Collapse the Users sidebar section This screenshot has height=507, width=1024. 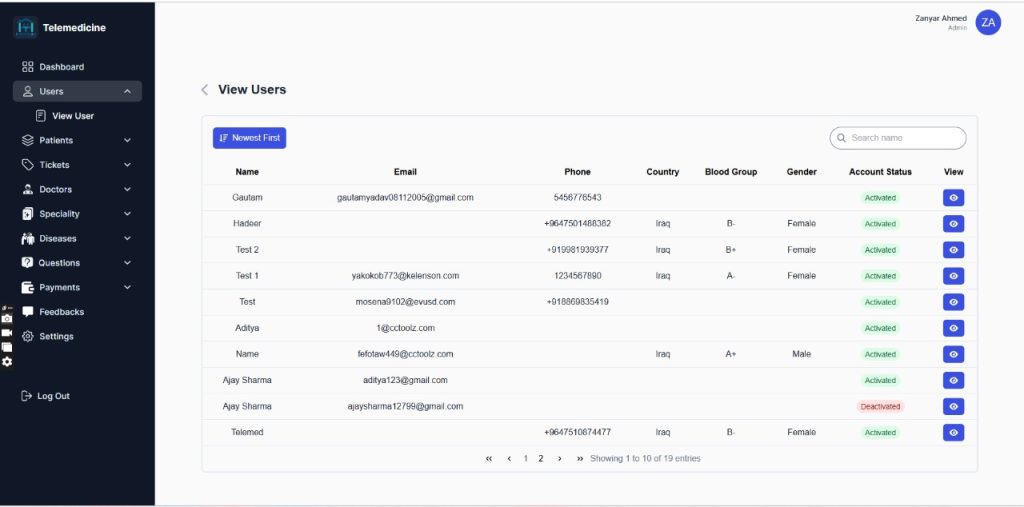click(127, 92)
